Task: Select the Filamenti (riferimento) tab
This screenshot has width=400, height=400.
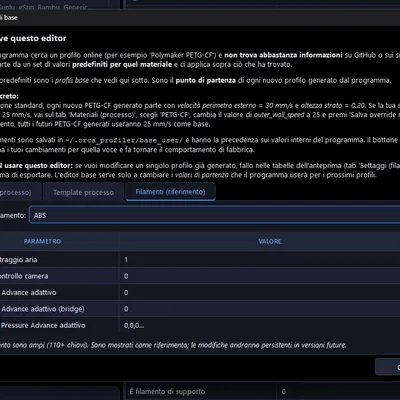Action: tap(170, 192)
